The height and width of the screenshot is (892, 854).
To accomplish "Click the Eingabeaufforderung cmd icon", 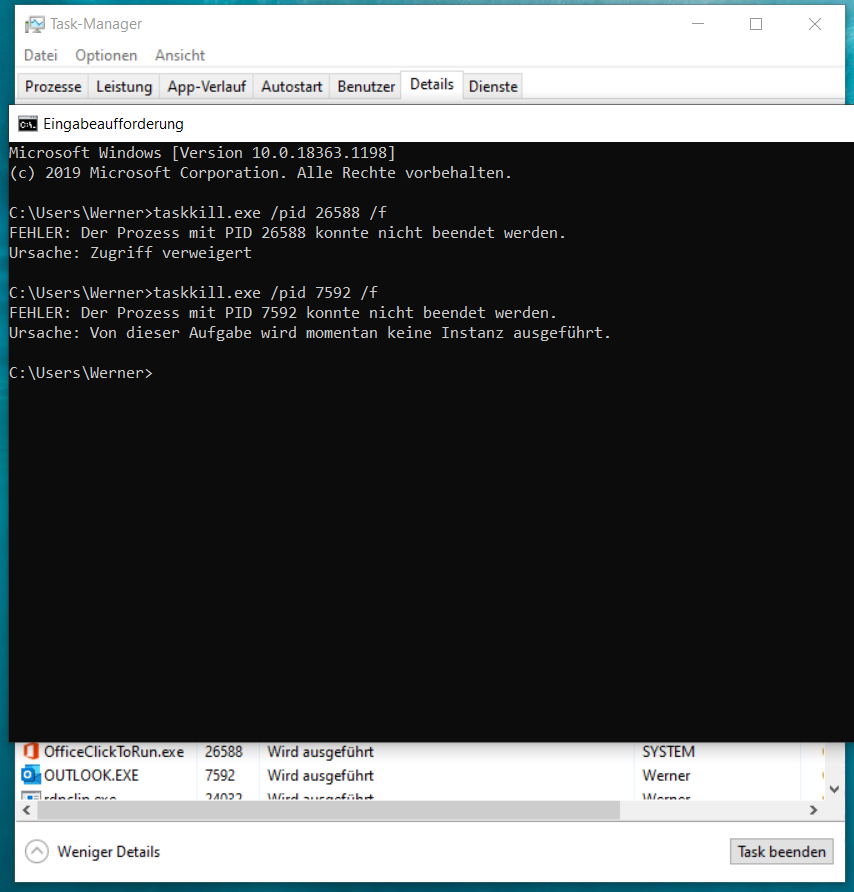I will [27, 123].
